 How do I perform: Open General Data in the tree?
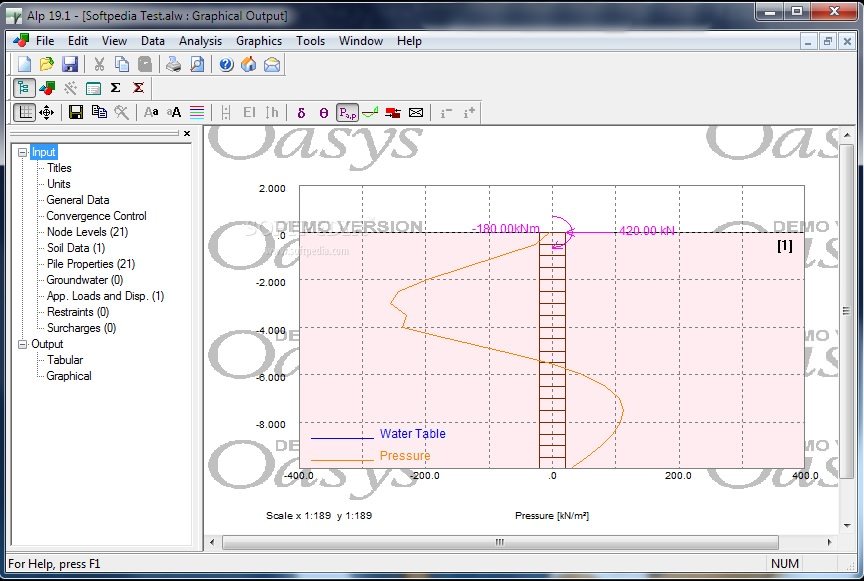click(78, 200)
